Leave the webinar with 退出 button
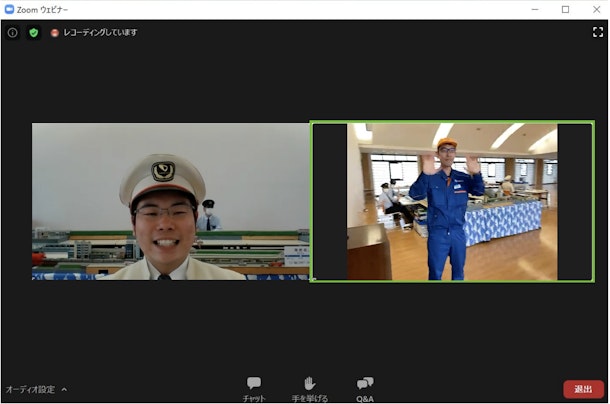The width and height of the screenshot is (610, 404). click(583, 389)
